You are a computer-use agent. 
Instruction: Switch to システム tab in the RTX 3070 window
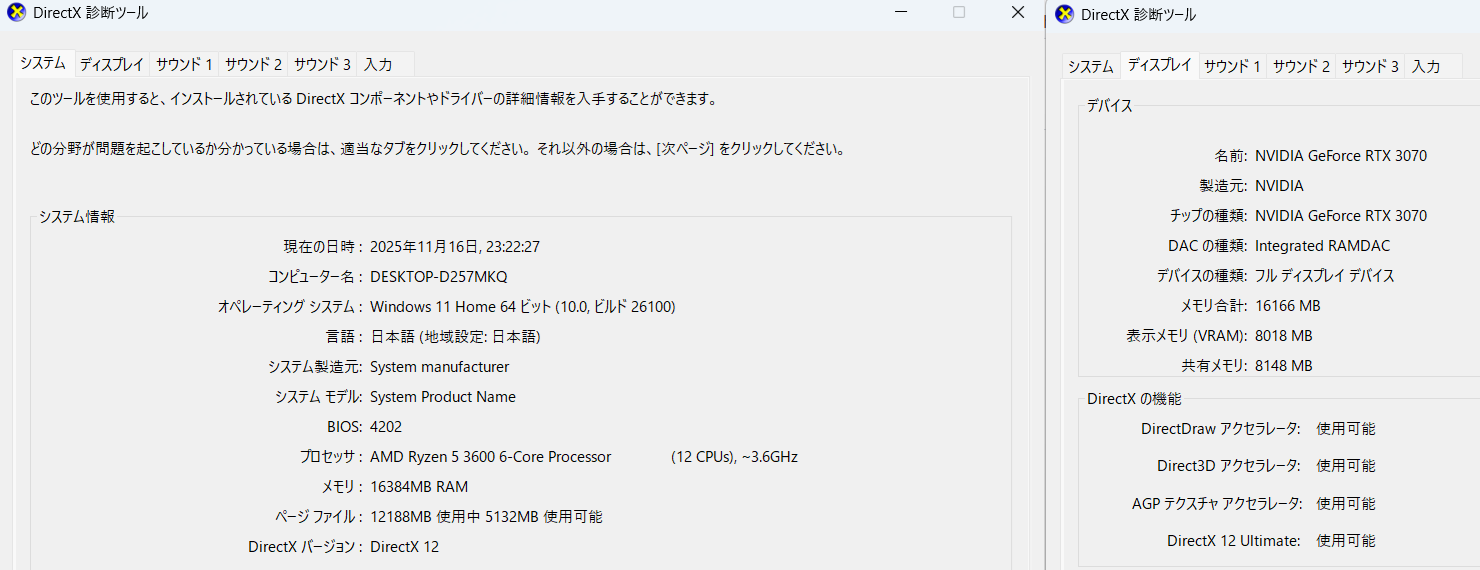1090,66
